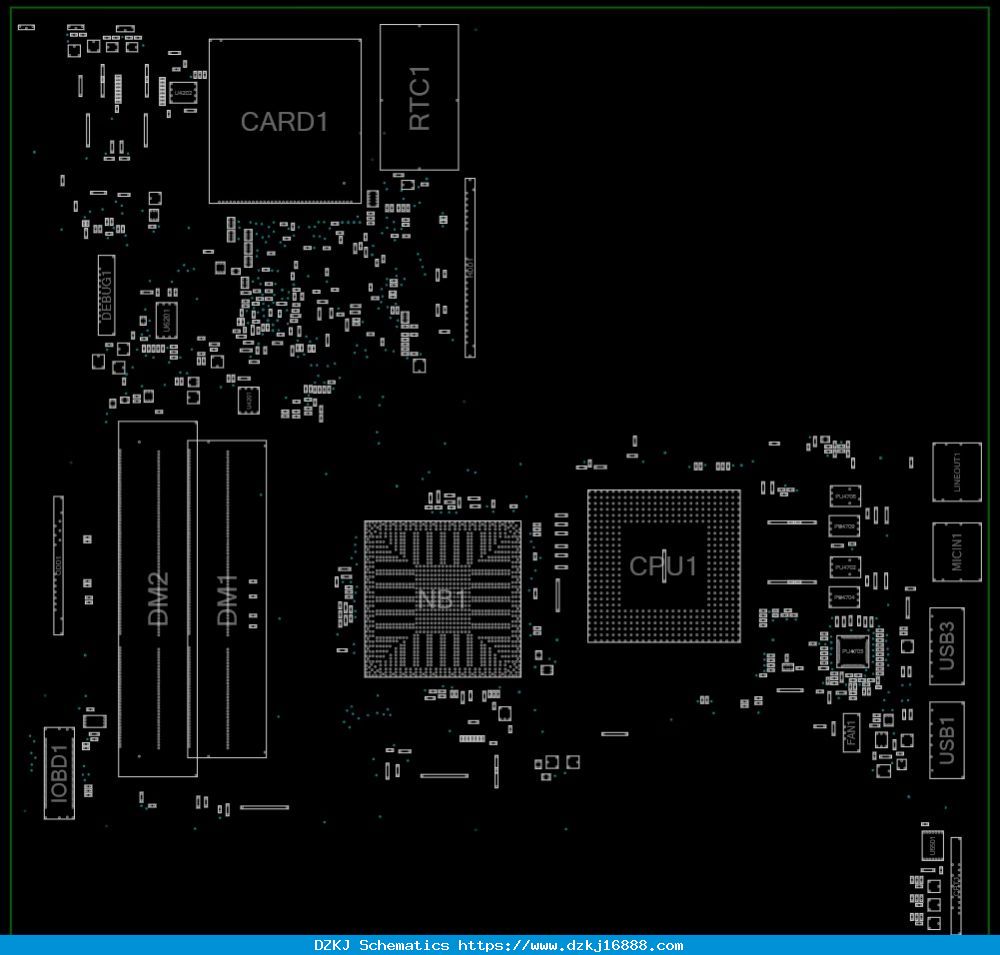Select the PU4702 power component
Screen dimensions: 1000x955
pos(845,566)
